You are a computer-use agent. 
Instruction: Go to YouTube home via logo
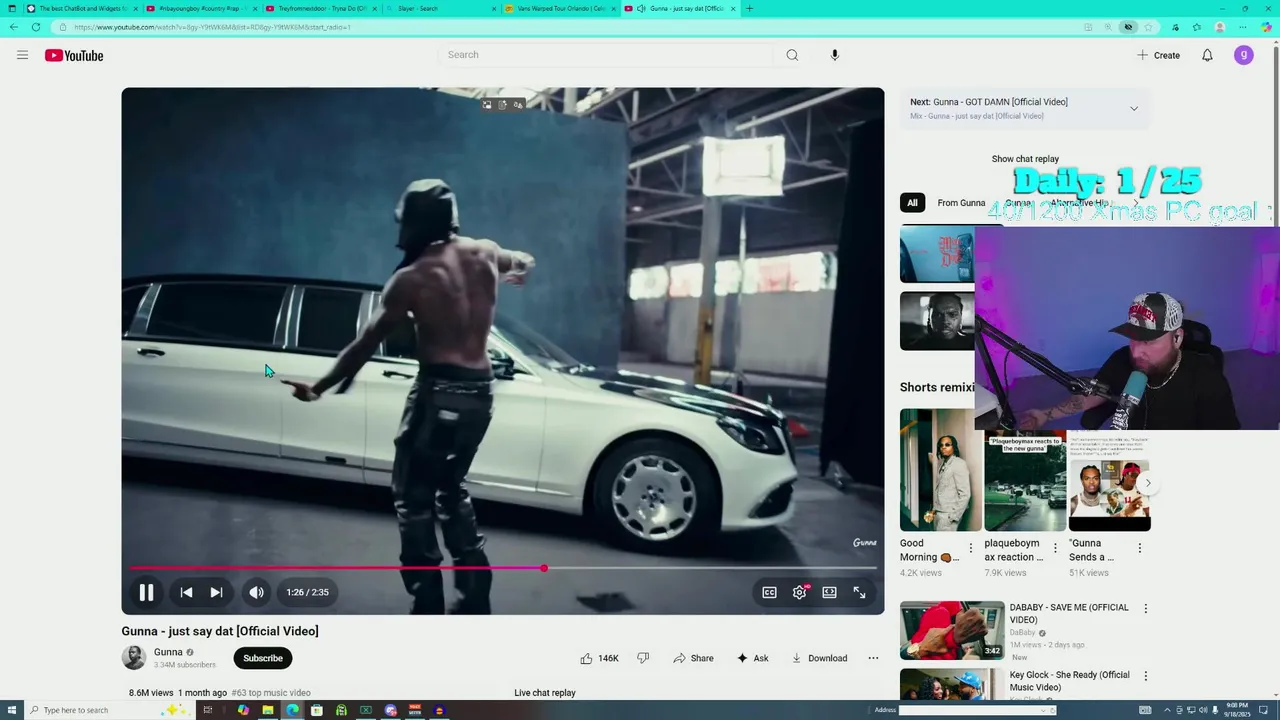pyautogui.click(x=74, y=55)
